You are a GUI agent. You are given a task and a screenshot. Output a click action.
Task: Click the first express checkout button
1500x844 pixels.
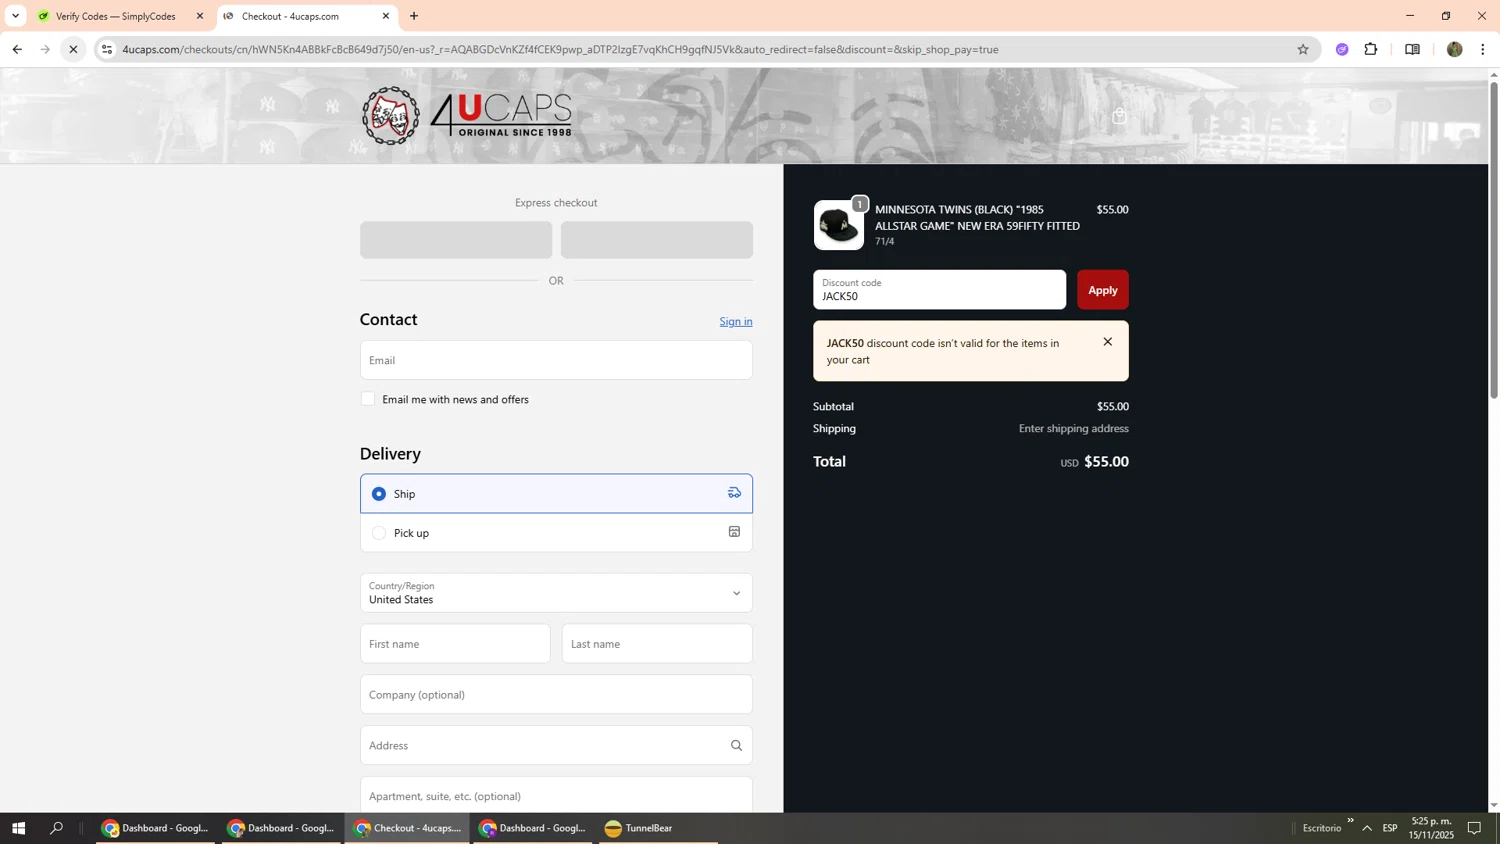456,240
